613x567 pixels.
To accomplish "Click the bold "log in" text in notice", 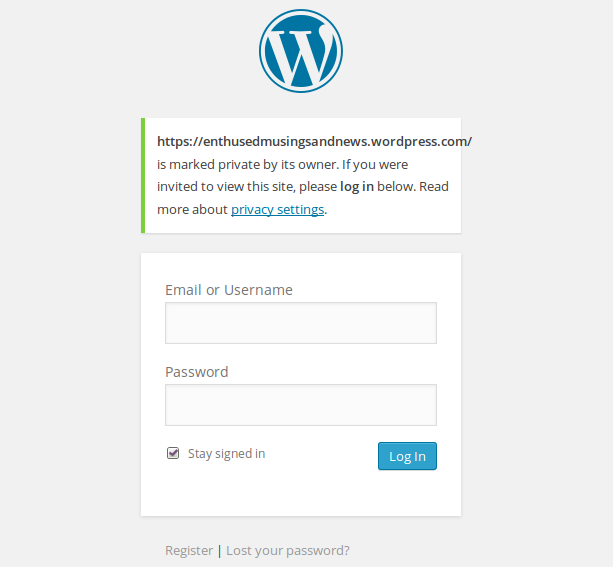I will tap(357, 187).
